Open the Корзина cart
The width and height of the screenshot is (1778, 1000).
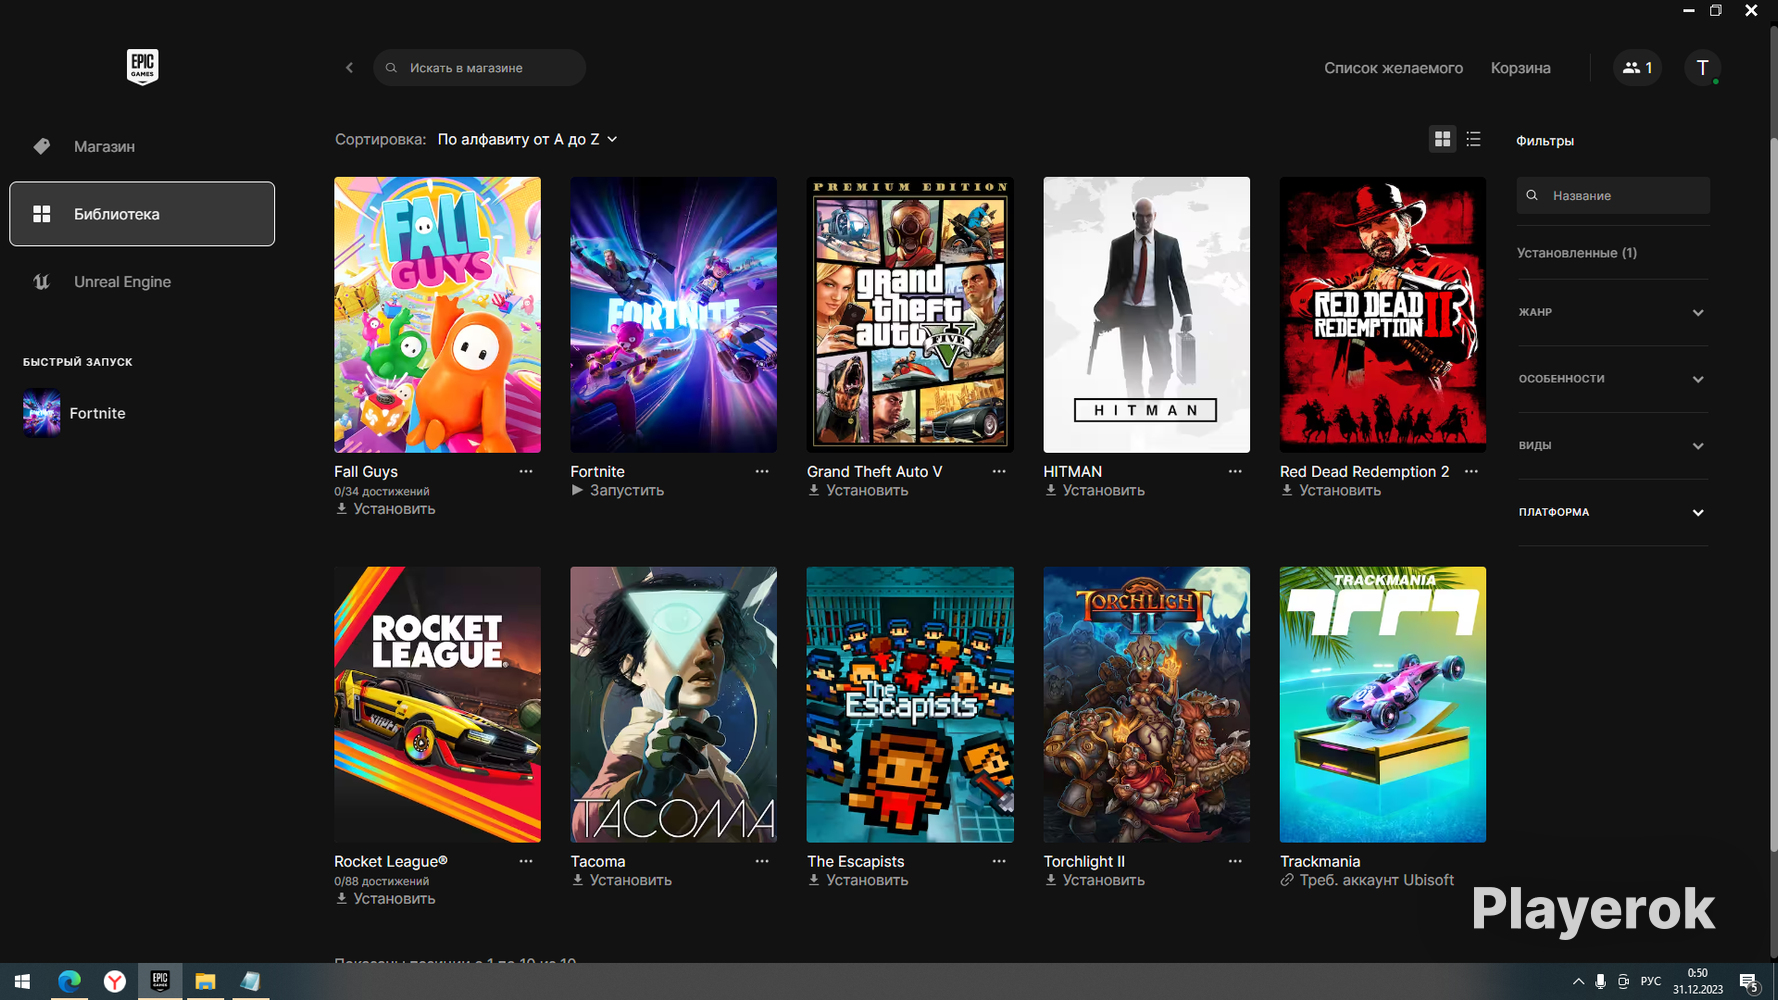click(x=1520, y=68)
